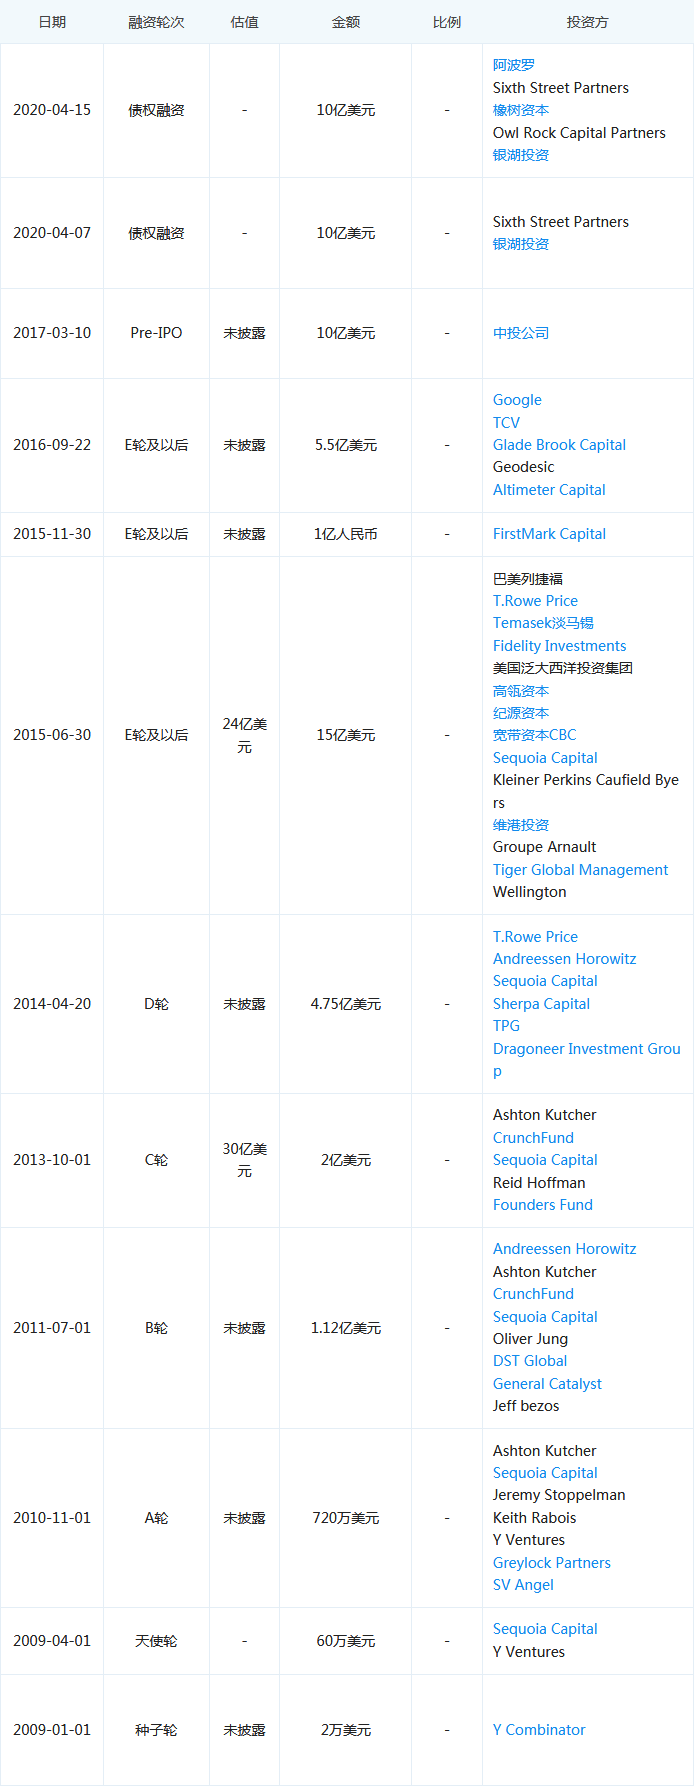This screenshot has height=1787, width=694.
Task: Open the FirstMark Capital link
Action: [549, 534]
